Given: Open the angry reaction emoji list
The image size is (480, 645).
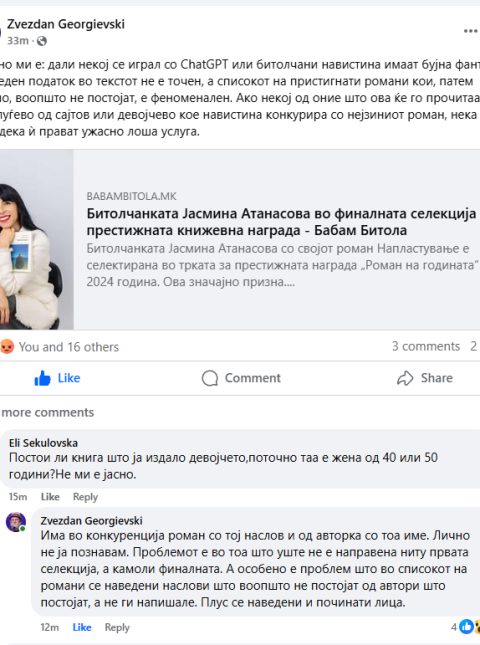Looking at the screenshot, I should pos(7,347).
